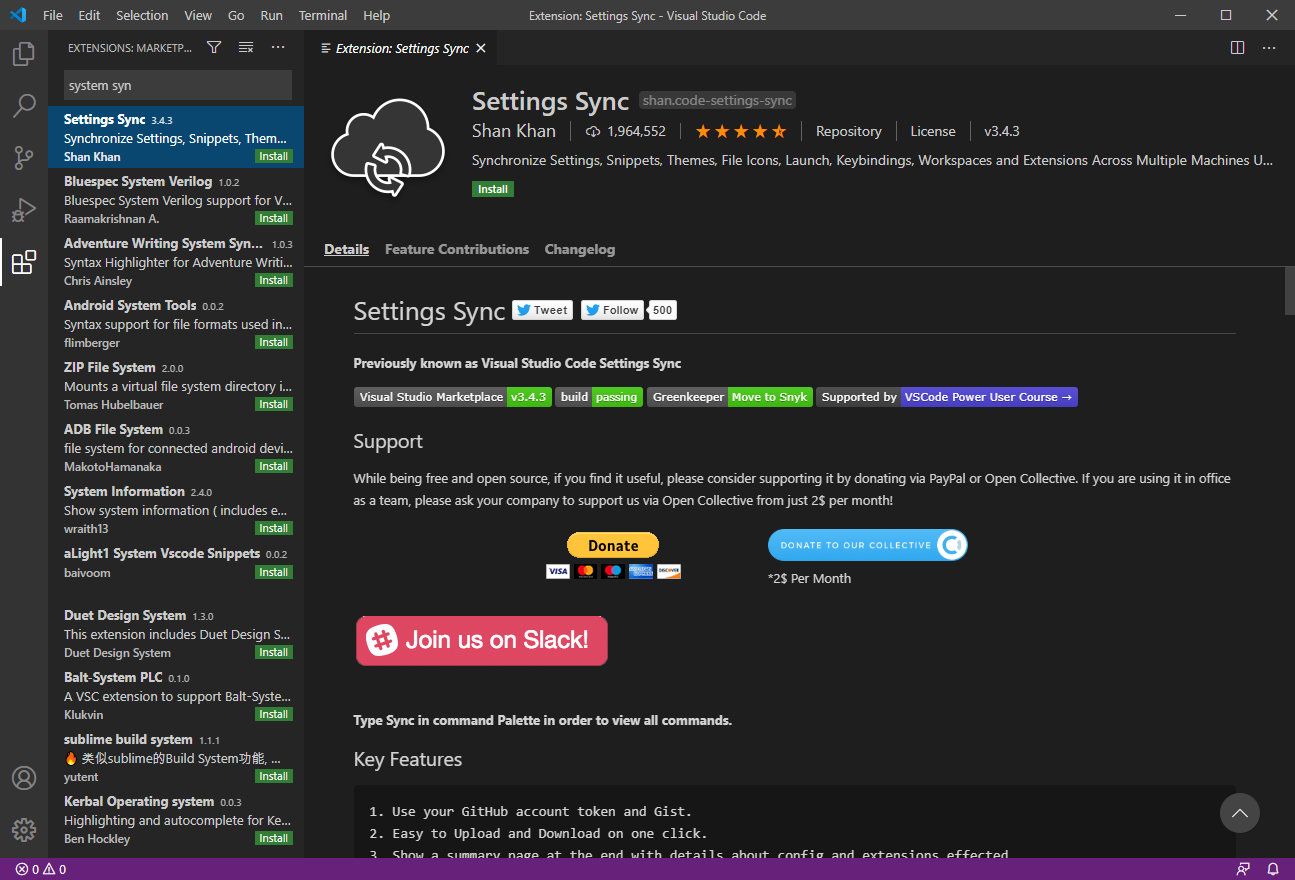Screen dimensions: 1295x880
Task: Filter extensions with the funnel icon
Action: [x=214, y=47]
